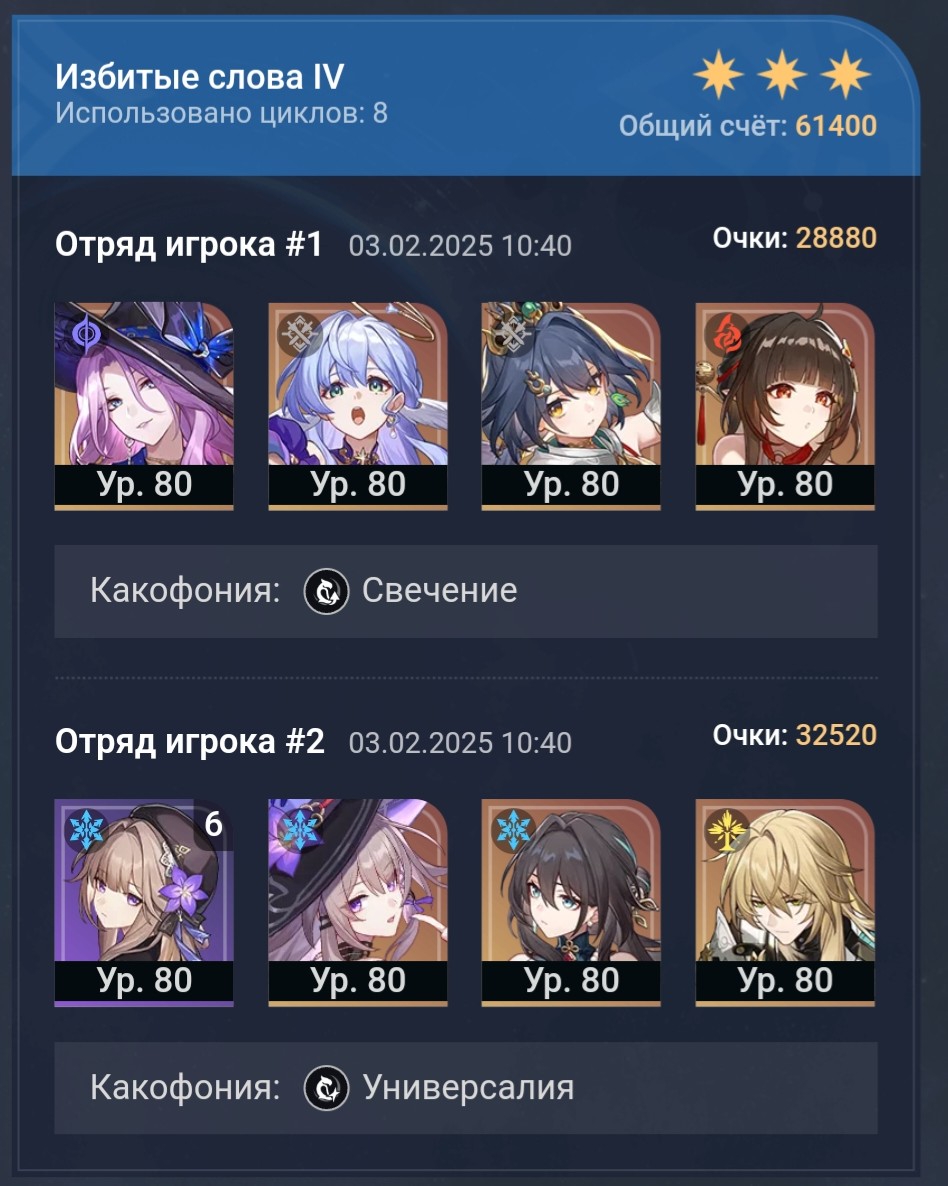Click the Отряд игрока #2 heading
948x1186 pixels.
[x=190, y=742]
